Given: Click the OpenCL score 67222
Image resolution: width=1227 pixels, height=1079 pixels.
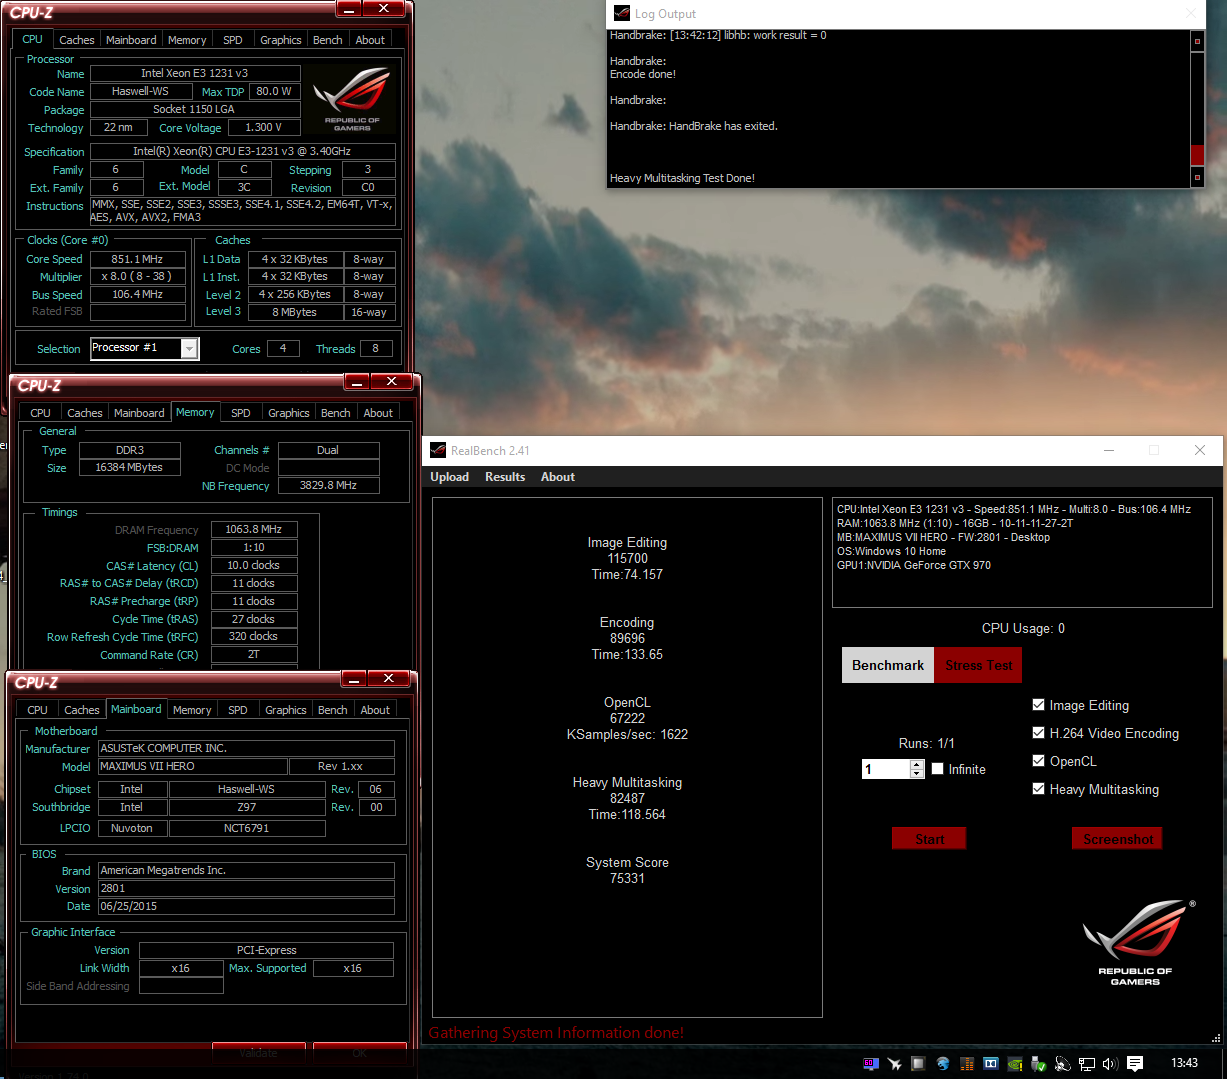Looking at the screenshot, I should 627,718.
